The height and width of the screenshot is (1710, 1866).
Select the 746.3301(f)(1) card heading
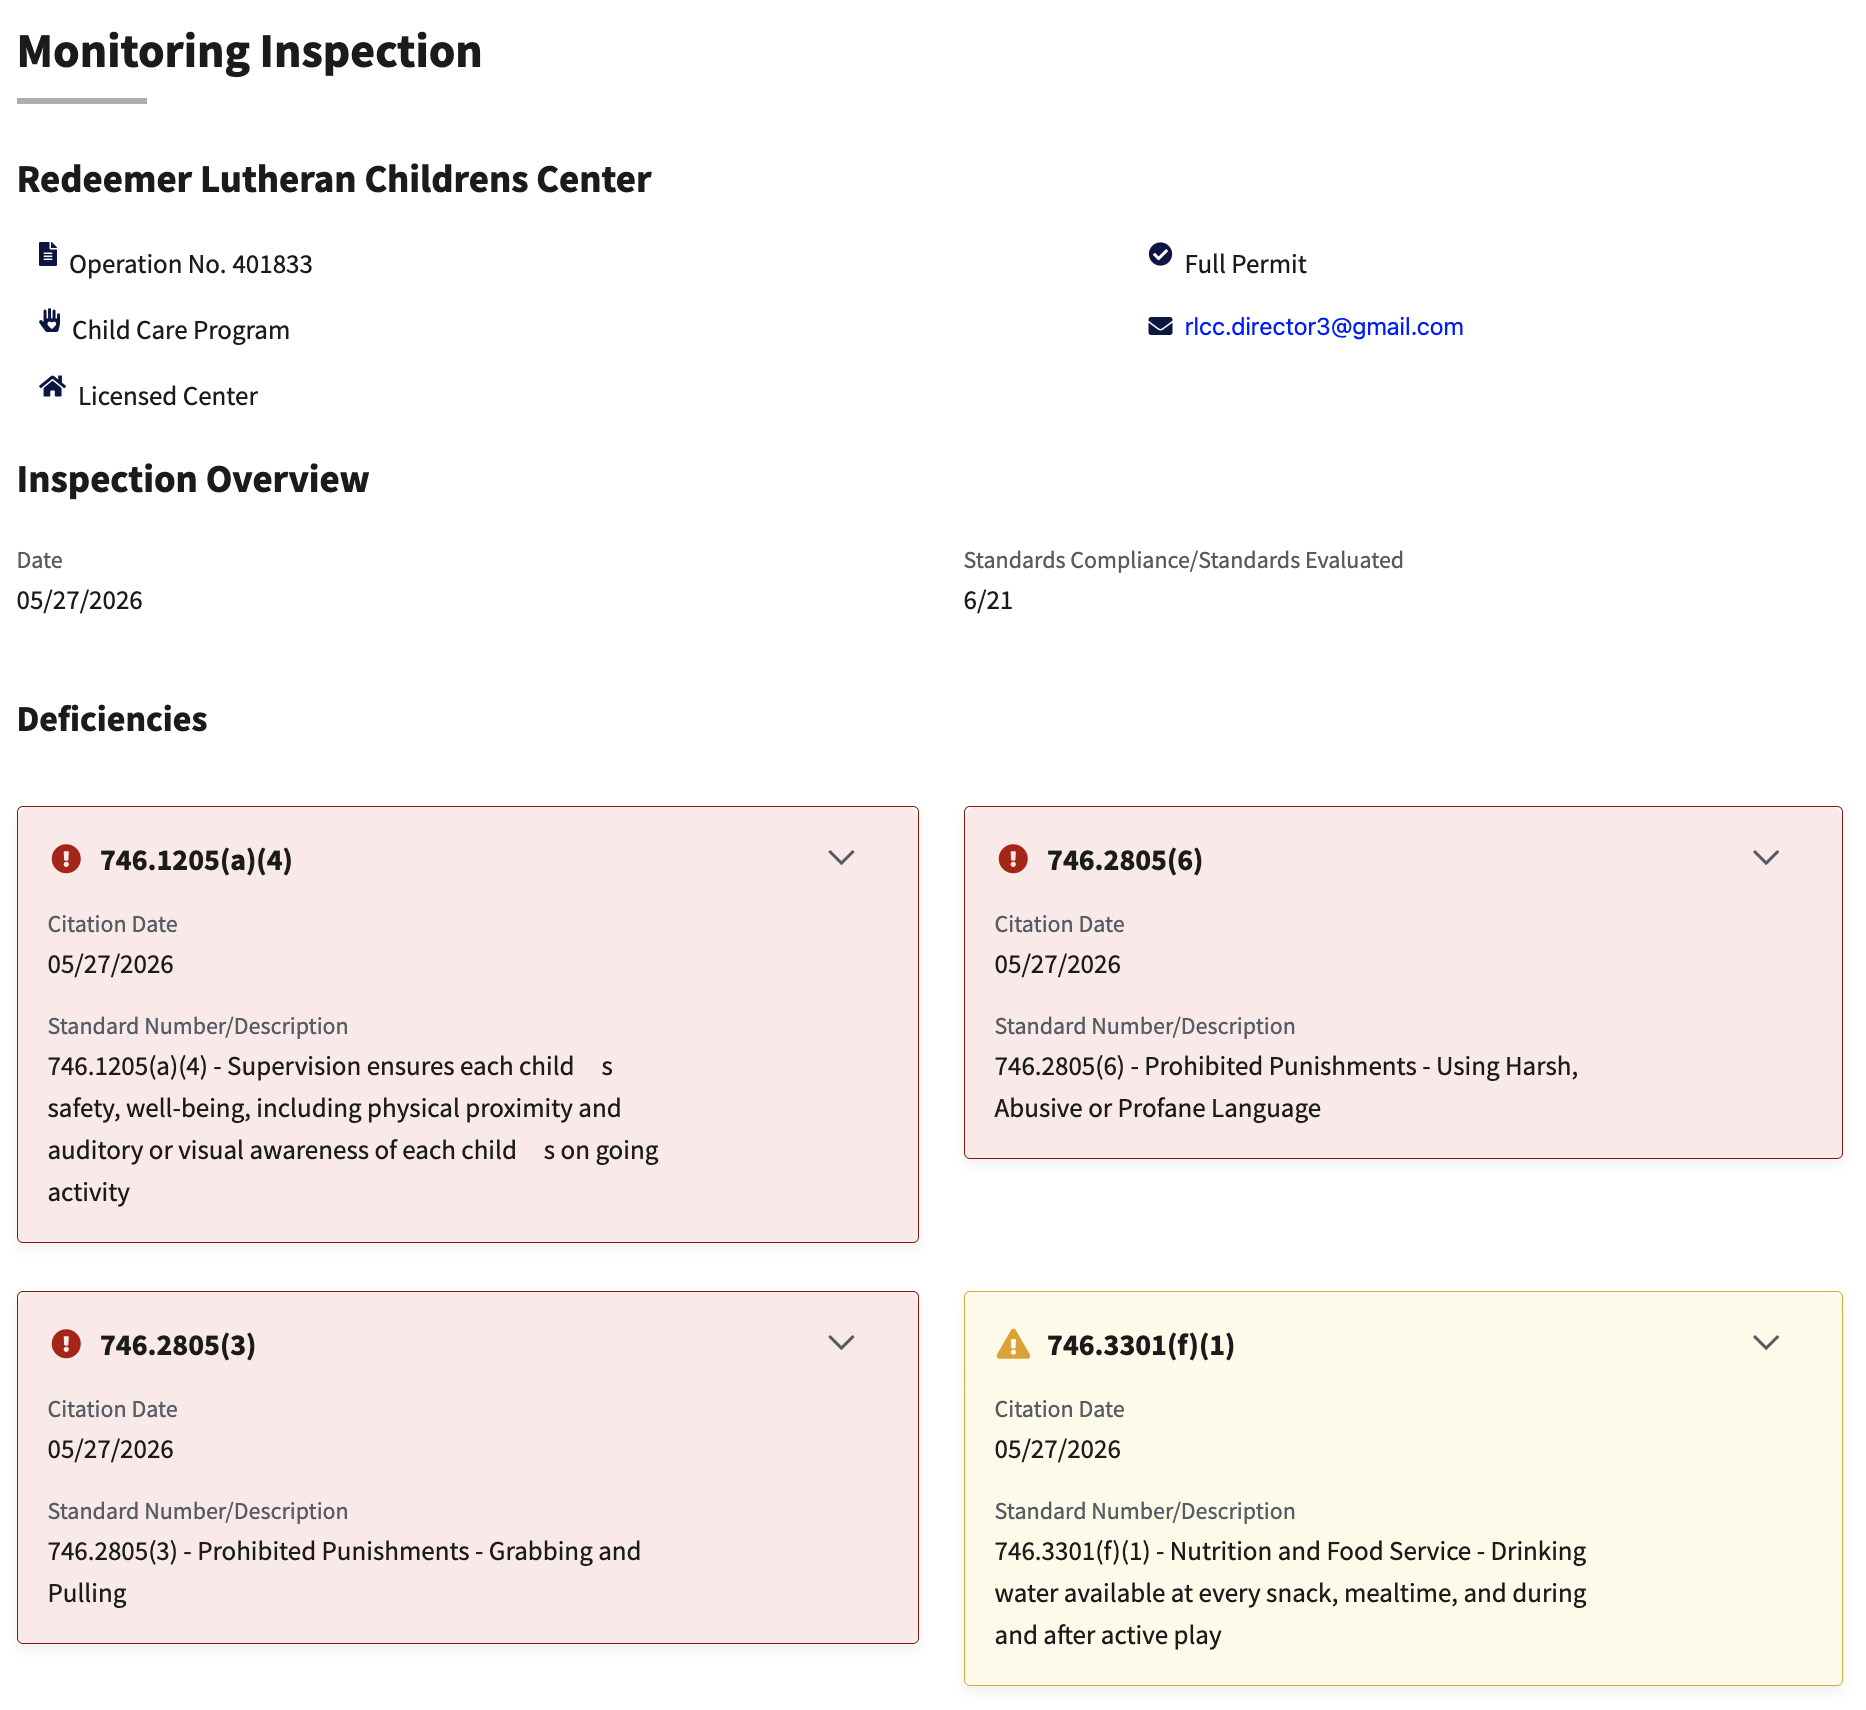click(x=1141, y=1345)
